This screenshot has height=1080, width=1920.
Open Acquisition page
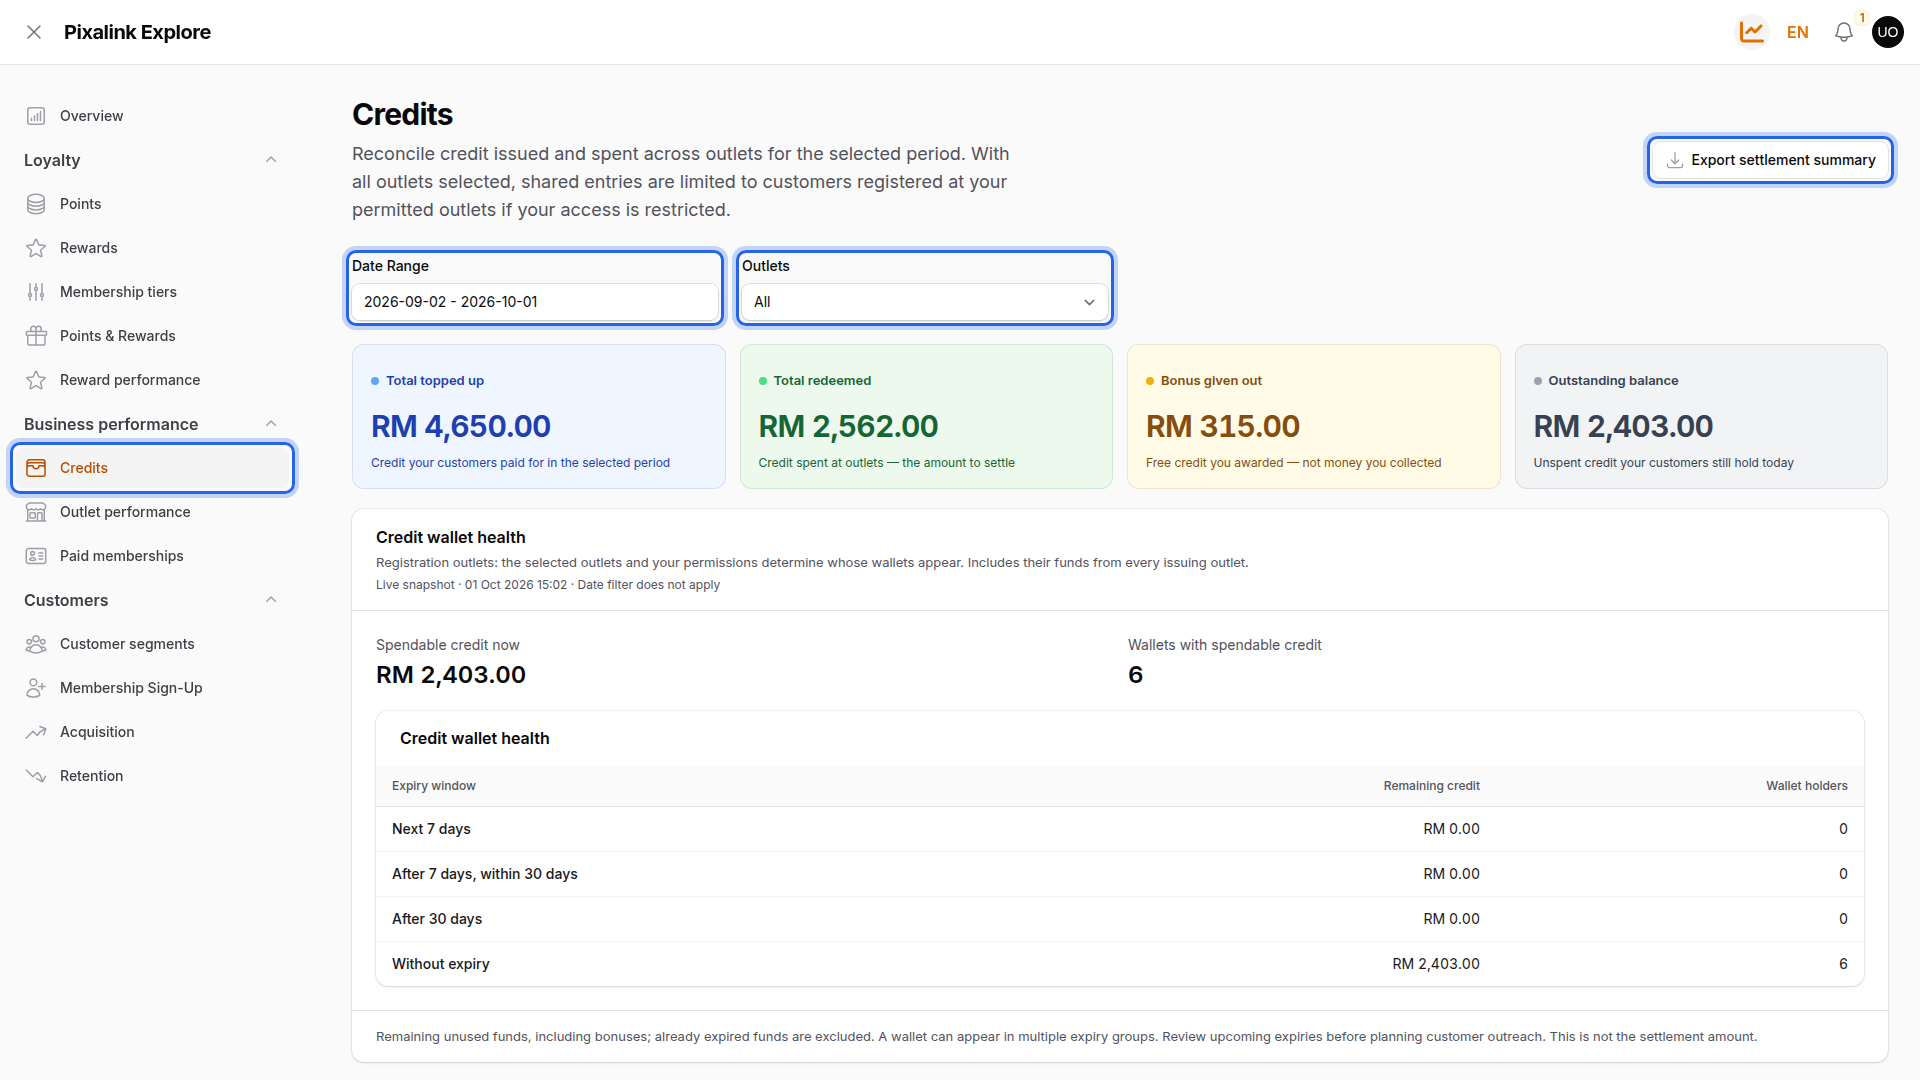pos(152,732)
